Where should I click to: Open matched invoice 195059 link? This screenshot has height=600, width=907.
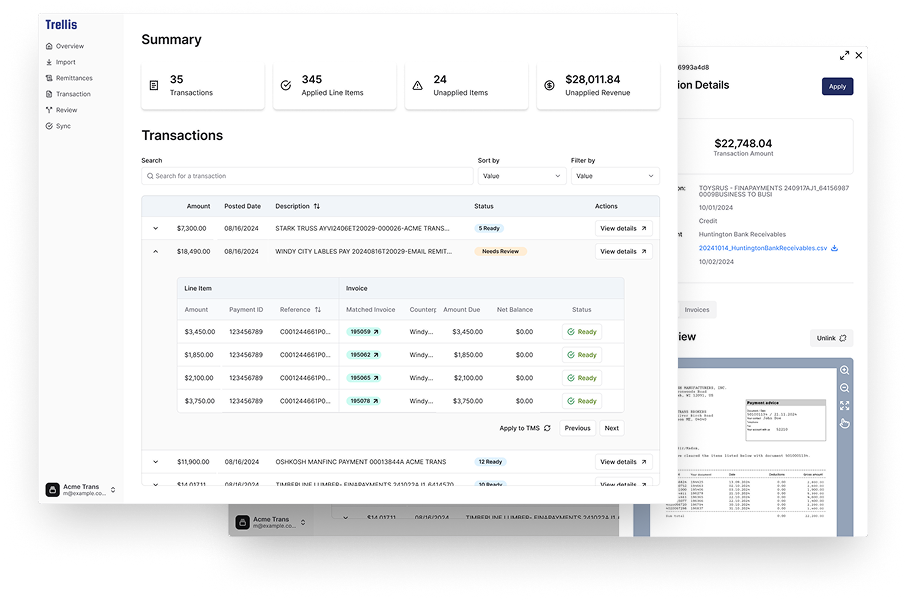[x=362, y=332]
